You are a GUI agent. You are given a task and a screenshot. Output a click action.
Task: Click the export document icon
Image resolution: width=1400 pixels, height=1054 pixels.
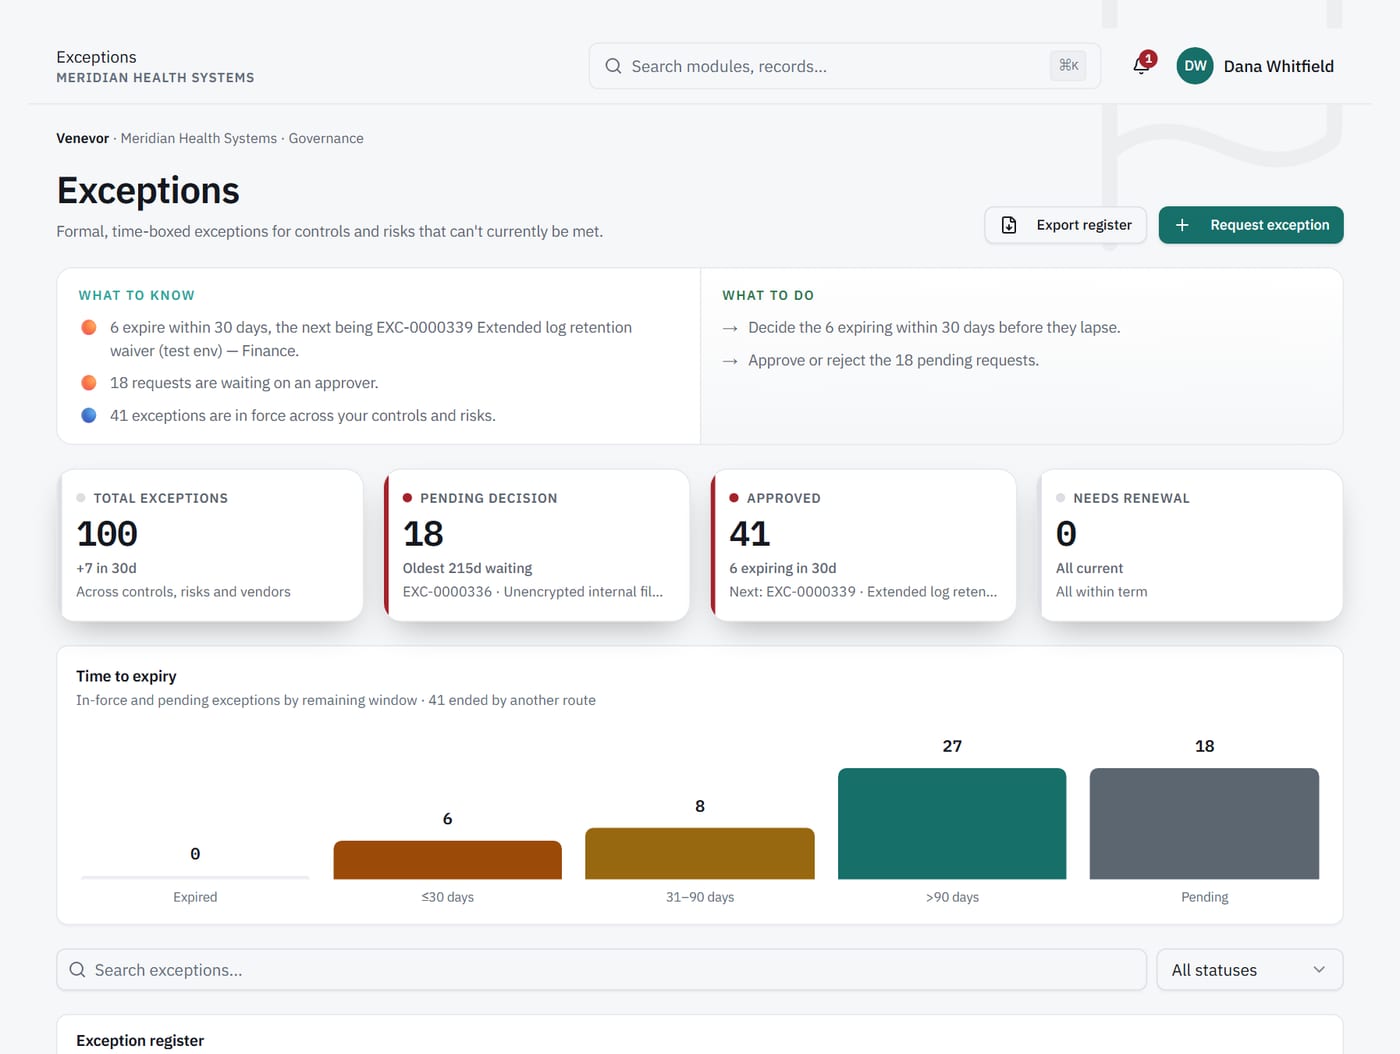(1009, 225)
